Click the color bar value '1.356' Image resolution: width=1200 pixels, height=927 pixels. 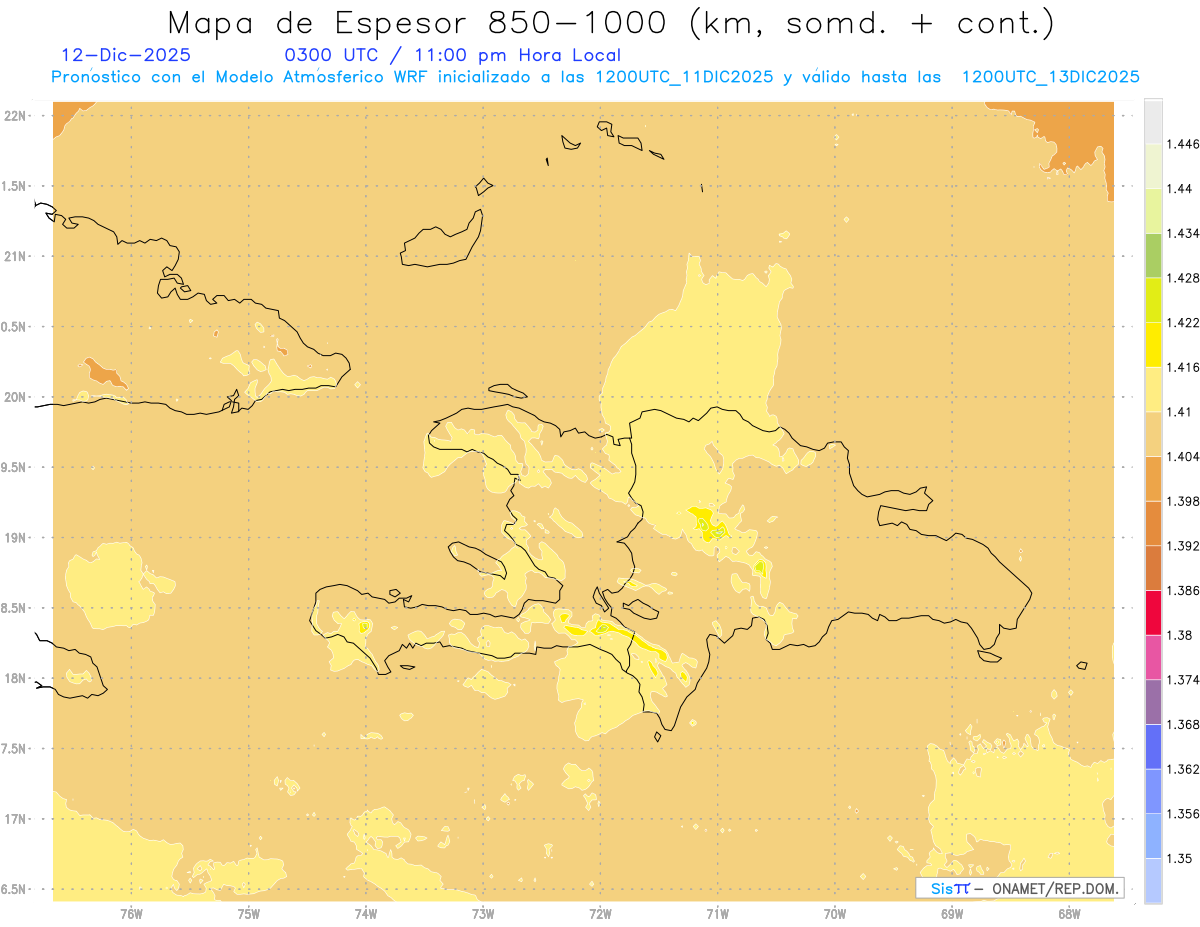1183,814
